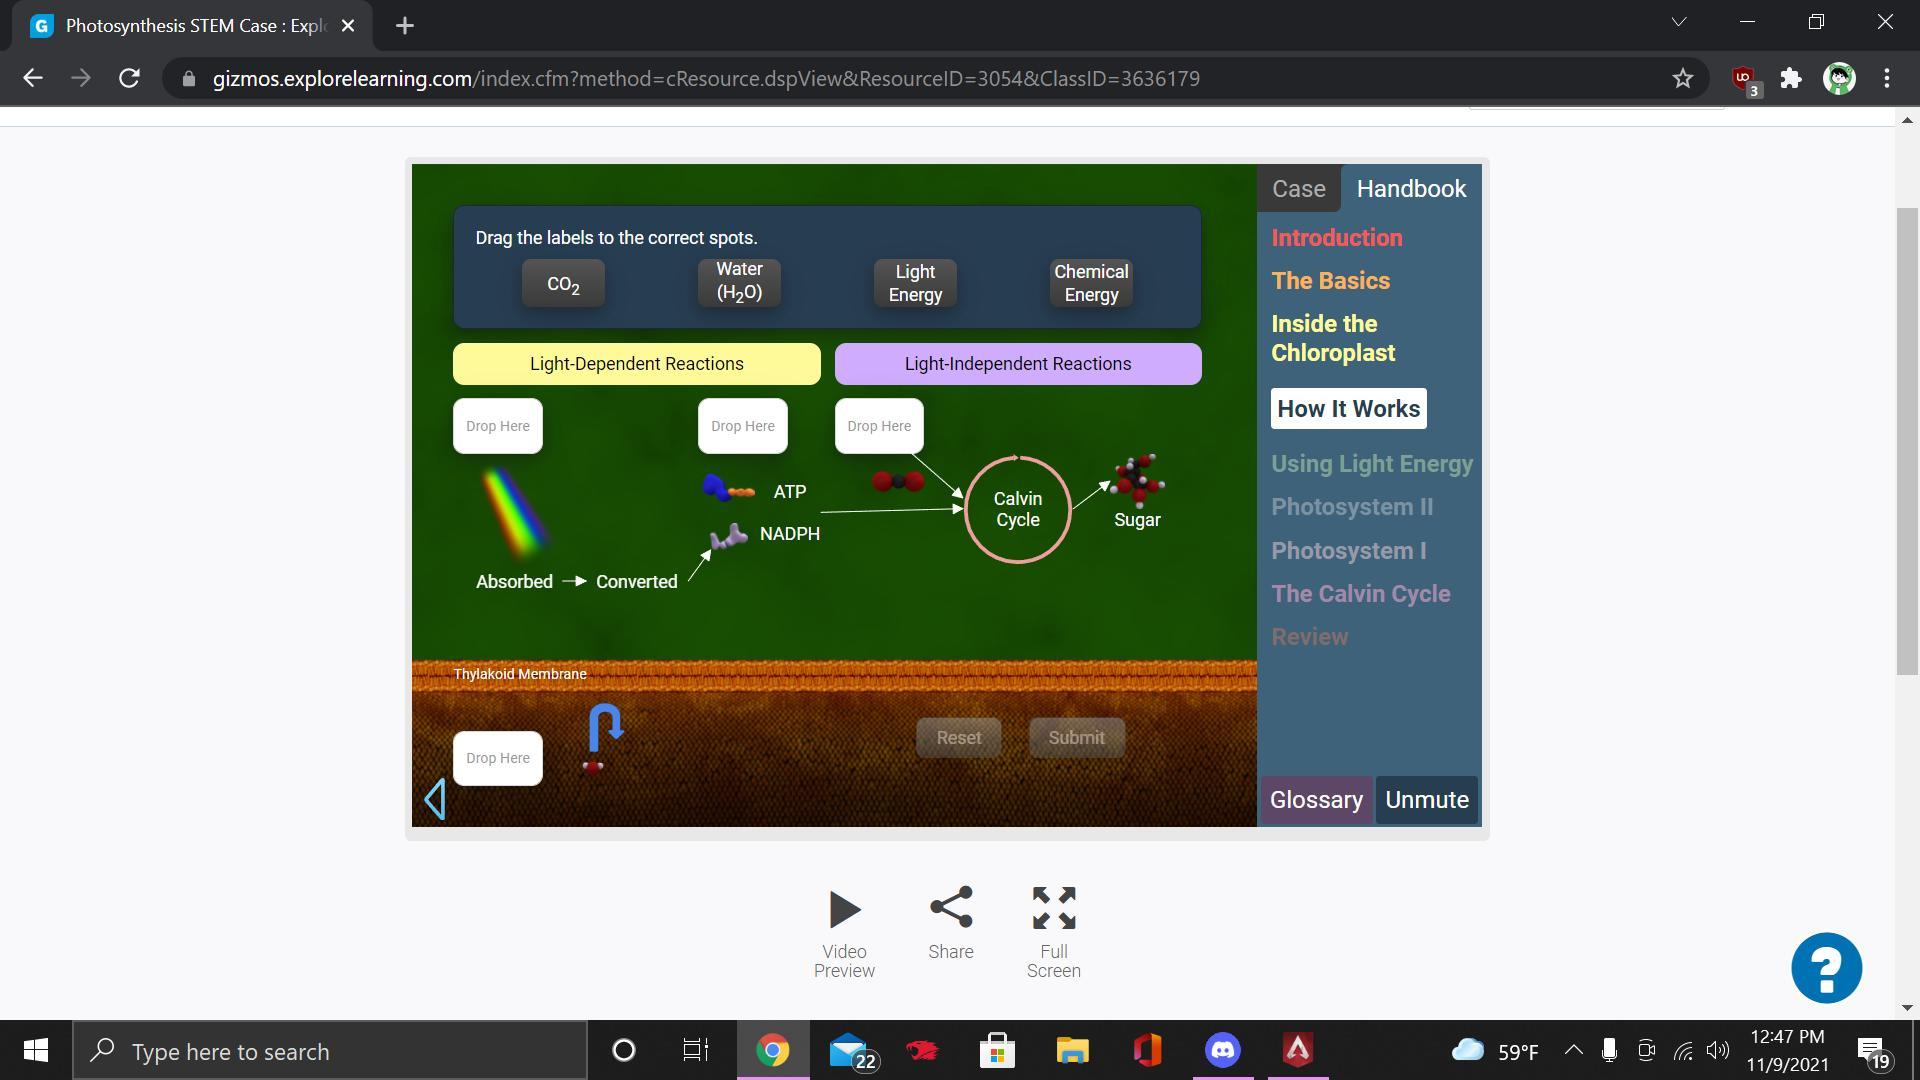Show hidden system tray icons
The image size is (1920, 1080).
1573,1050
